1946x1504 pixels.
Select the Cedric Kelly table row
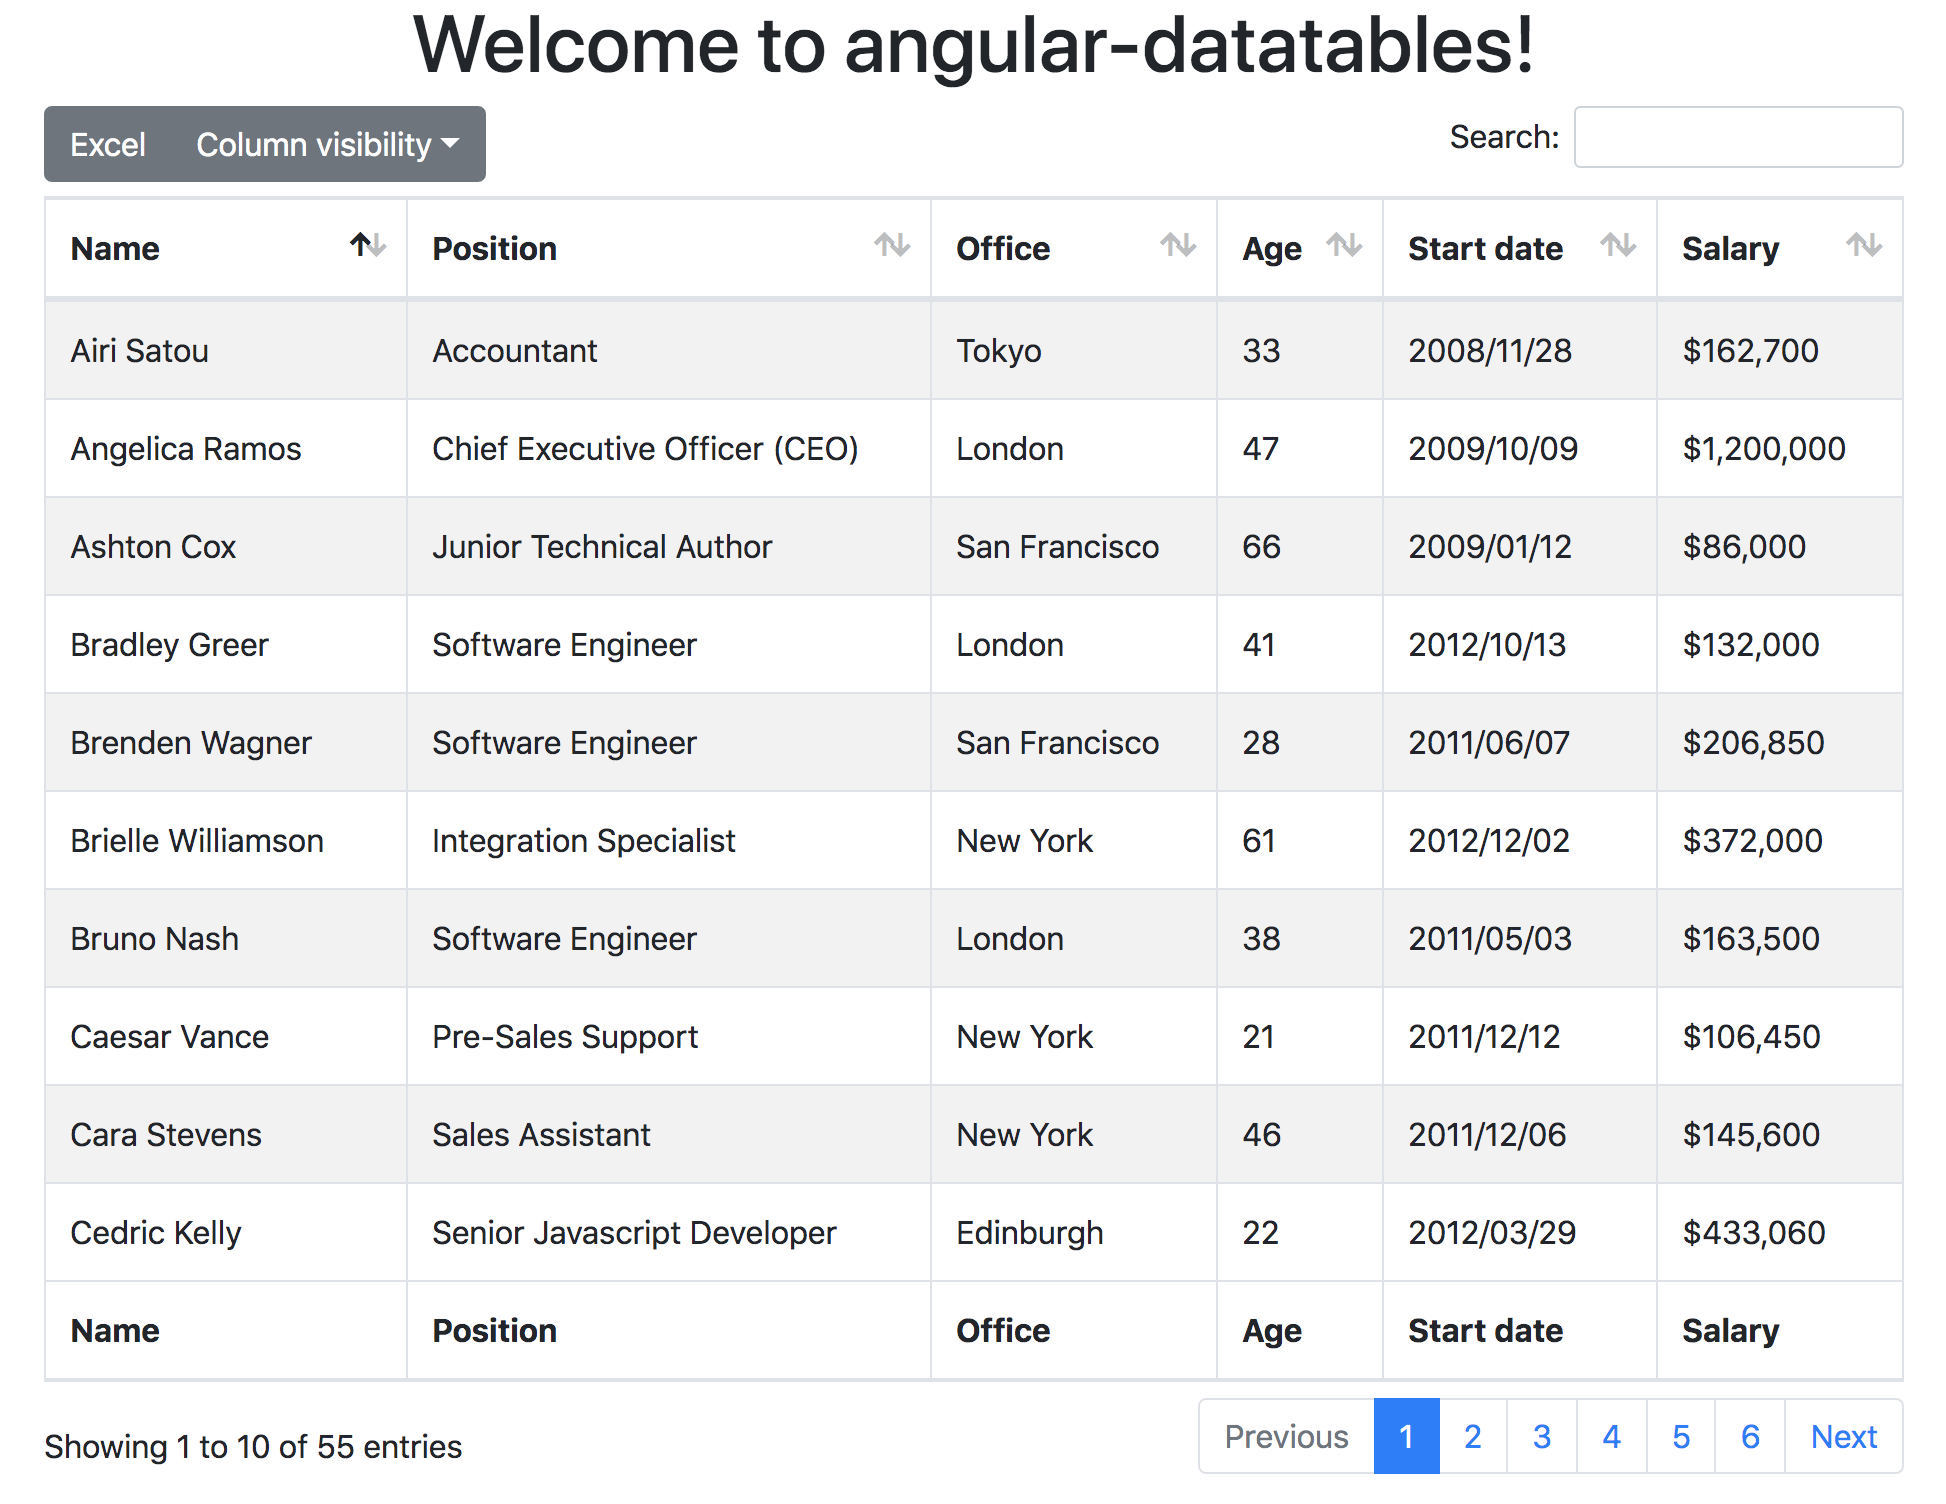pos(156,1233)
